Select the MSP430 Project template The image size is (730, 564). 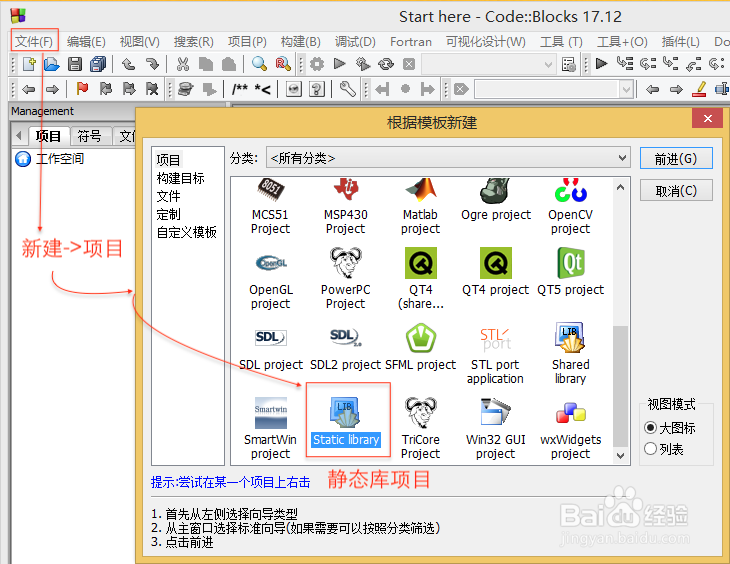(x=345, y=206)
